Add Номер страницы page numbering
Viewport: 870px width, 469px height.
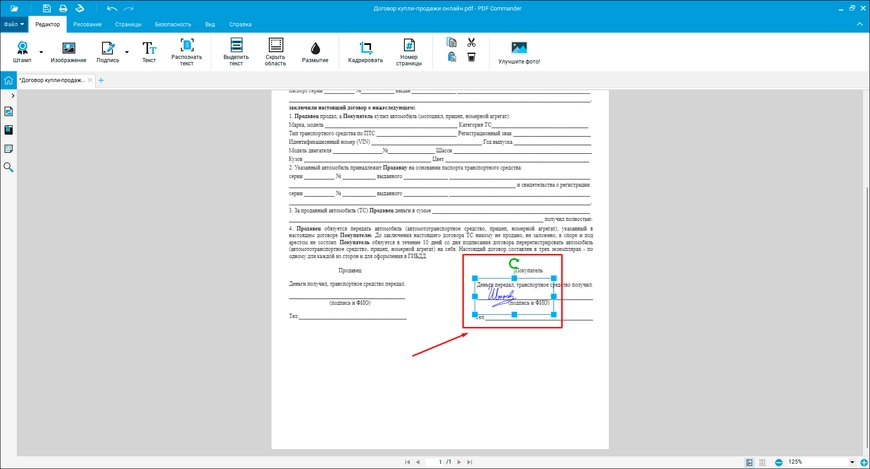click(409, 52)
